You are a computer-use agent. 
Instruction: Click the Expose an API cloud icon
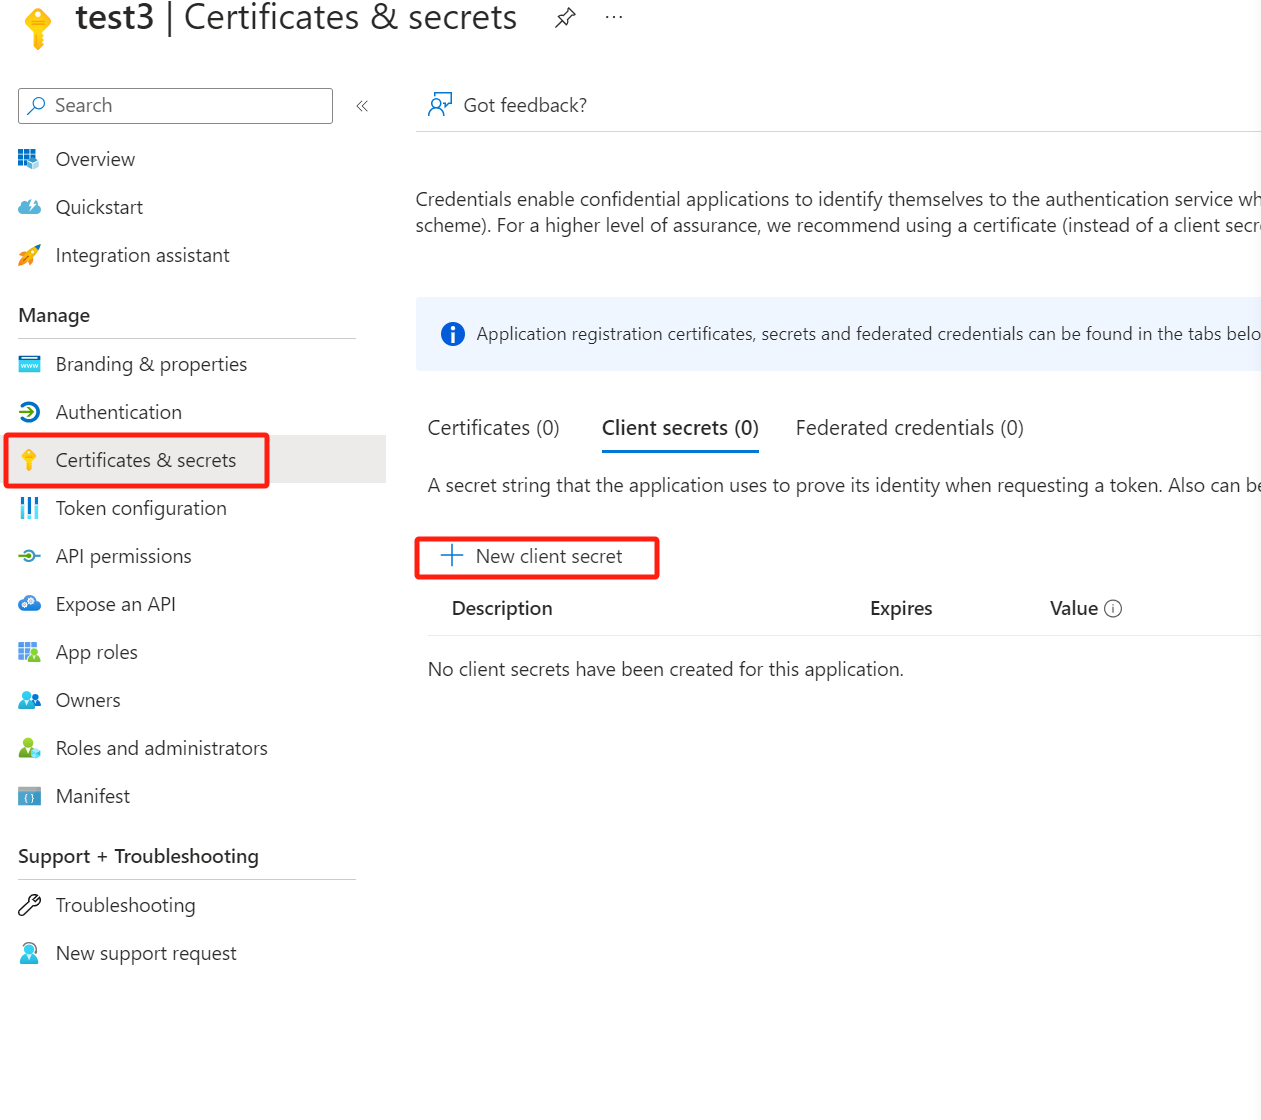[29, 604]
